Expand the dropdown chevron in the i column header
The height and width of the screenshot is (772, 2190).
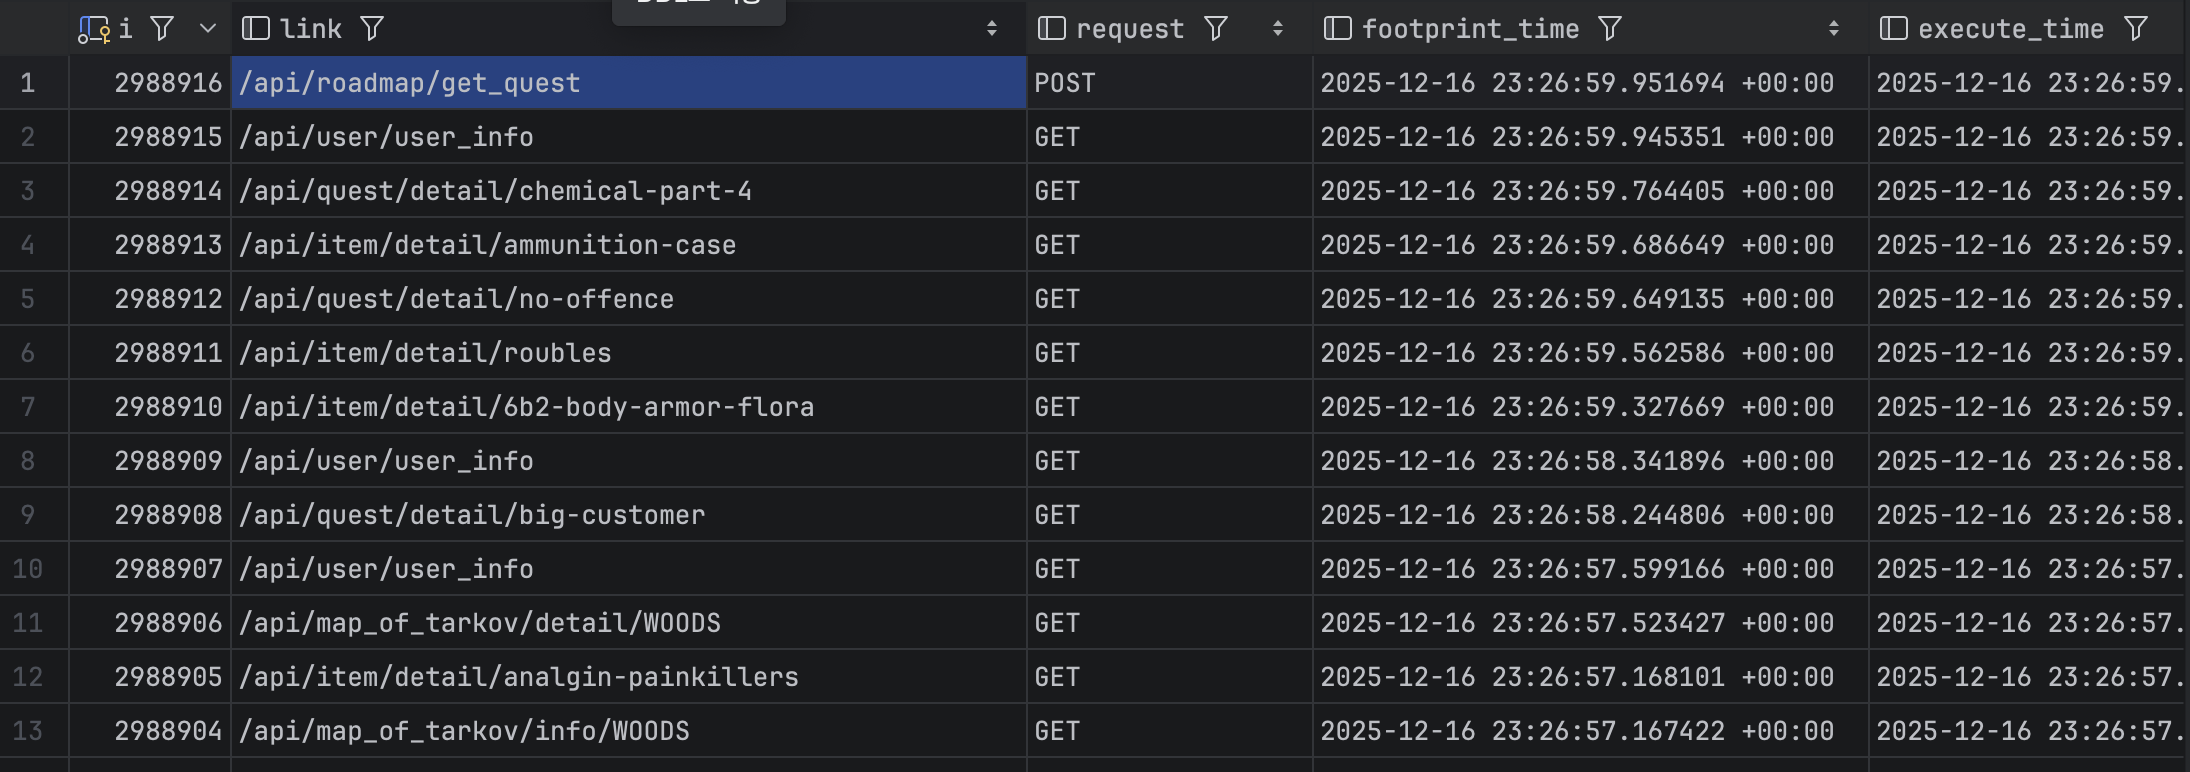(208, 29)
